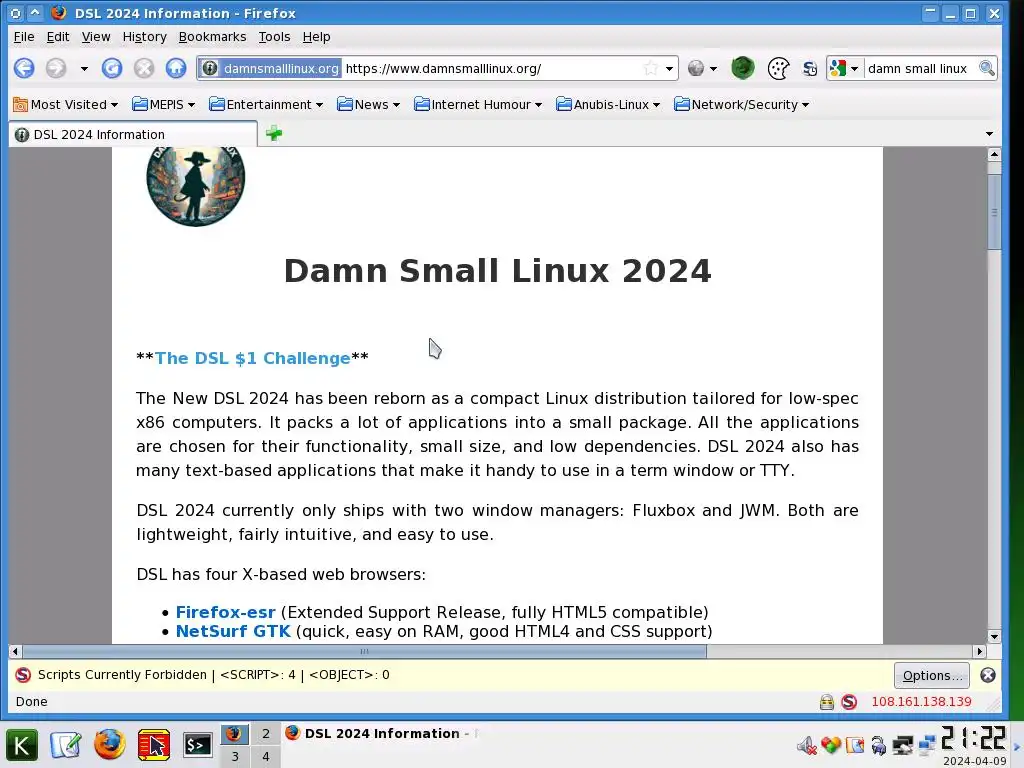Go back with the Back arrow button
Image resolution: width=1024 pixels, height=768 pixels.
click(24, 68)
